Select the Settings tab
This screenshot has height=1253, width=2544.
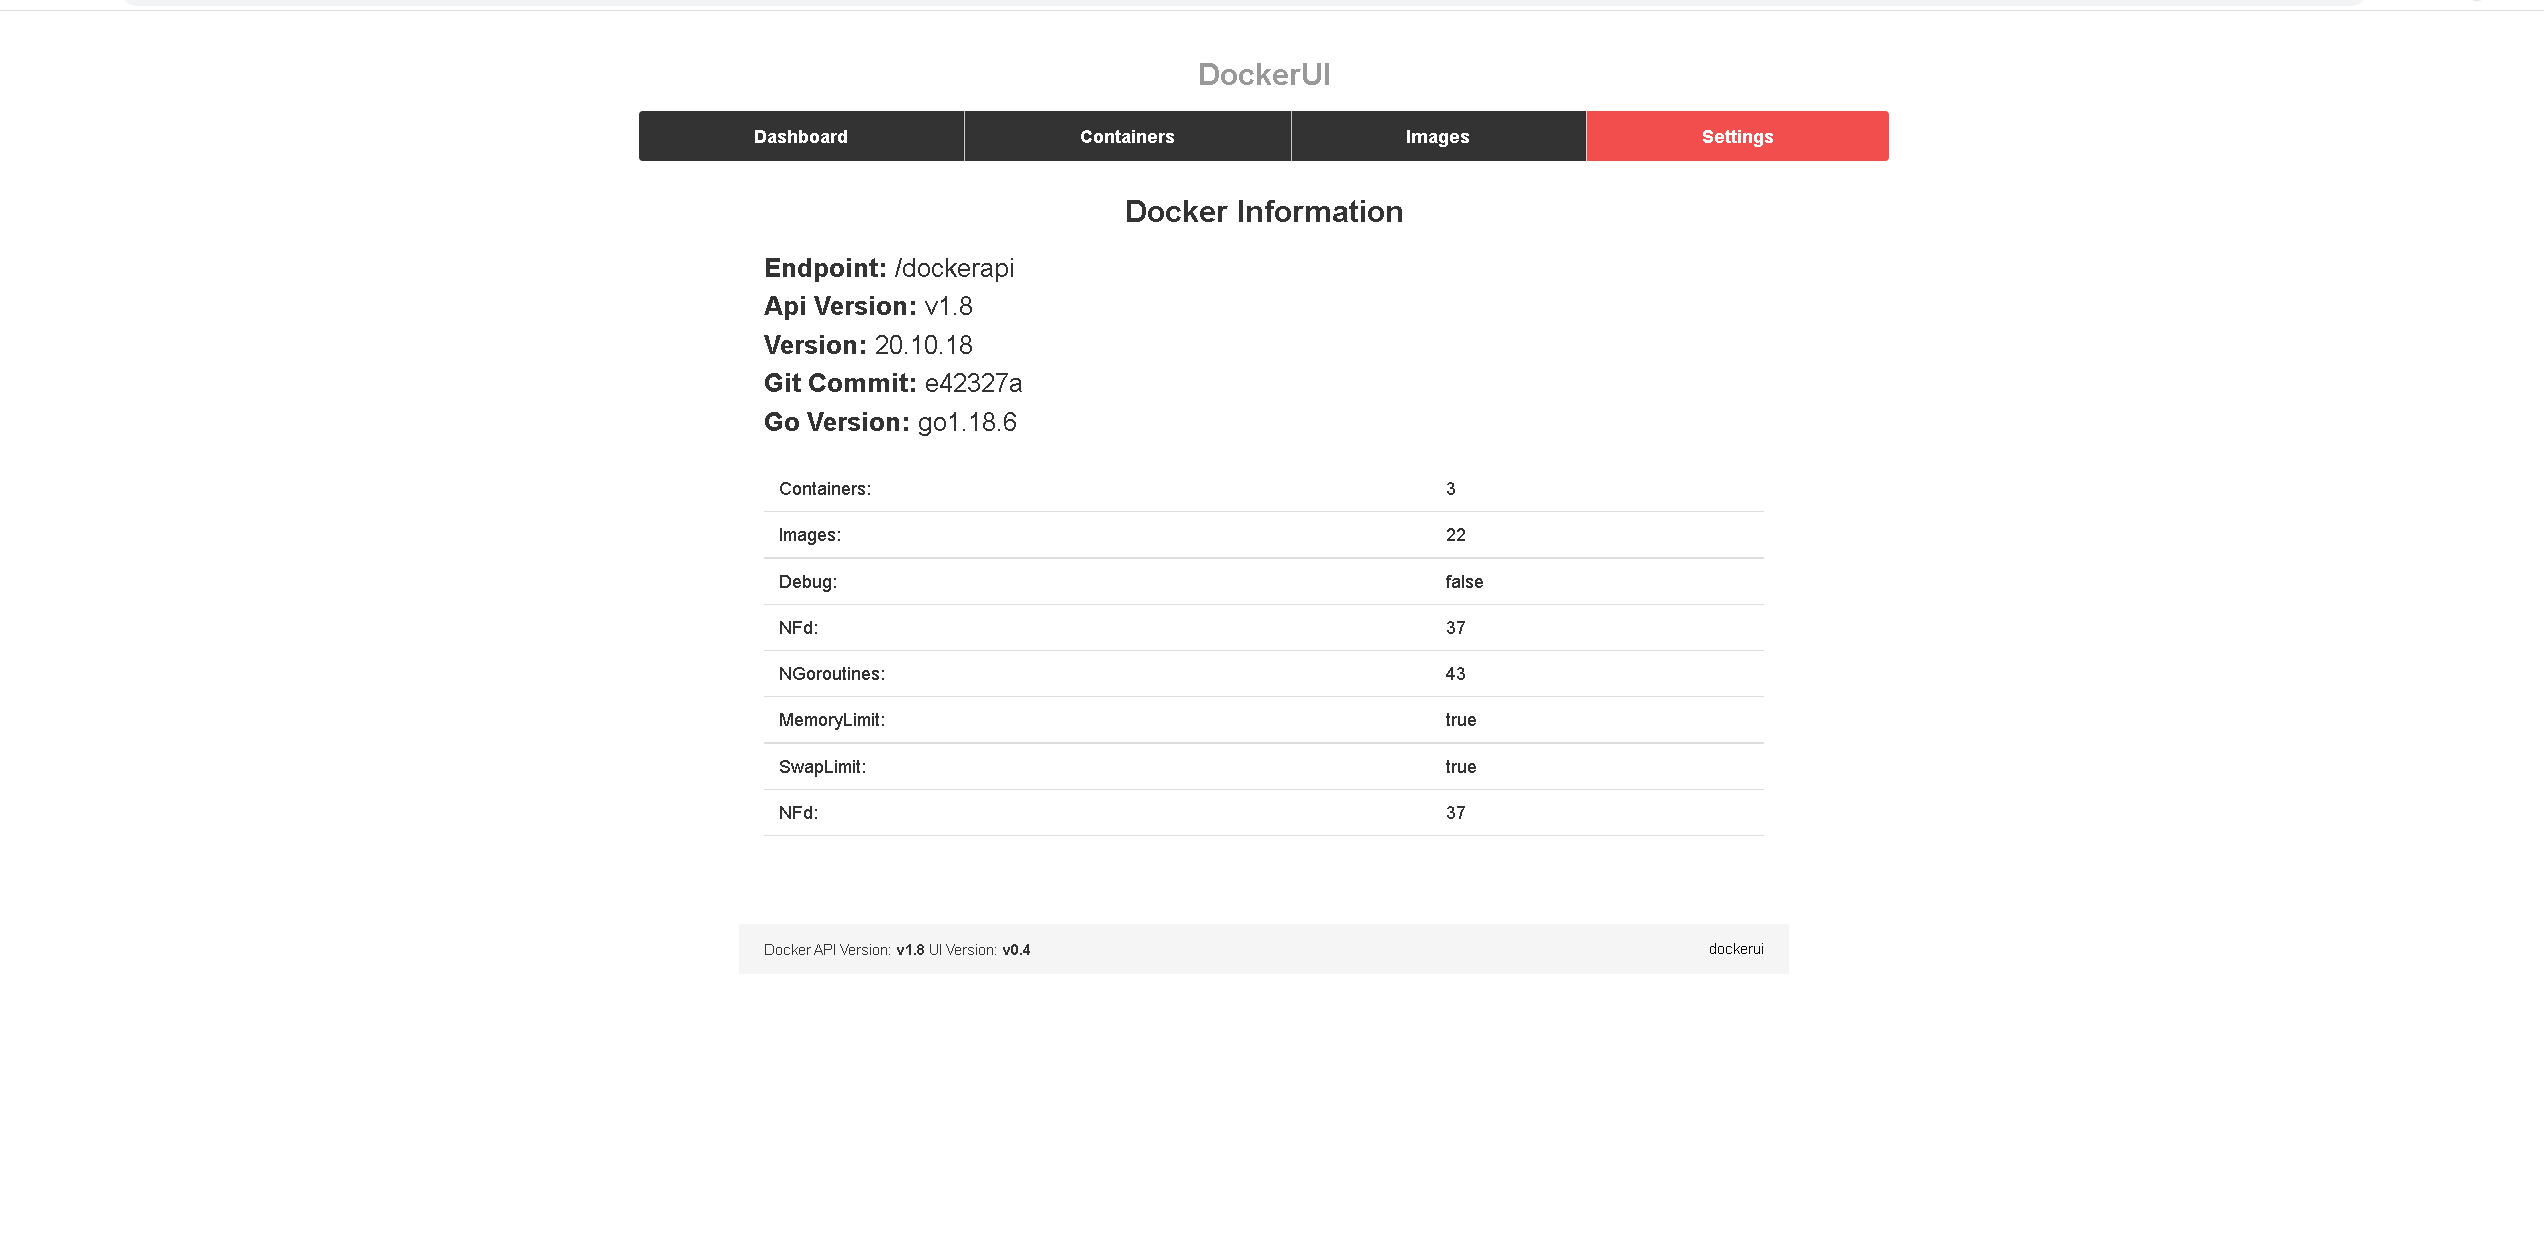coord(1737,137)
